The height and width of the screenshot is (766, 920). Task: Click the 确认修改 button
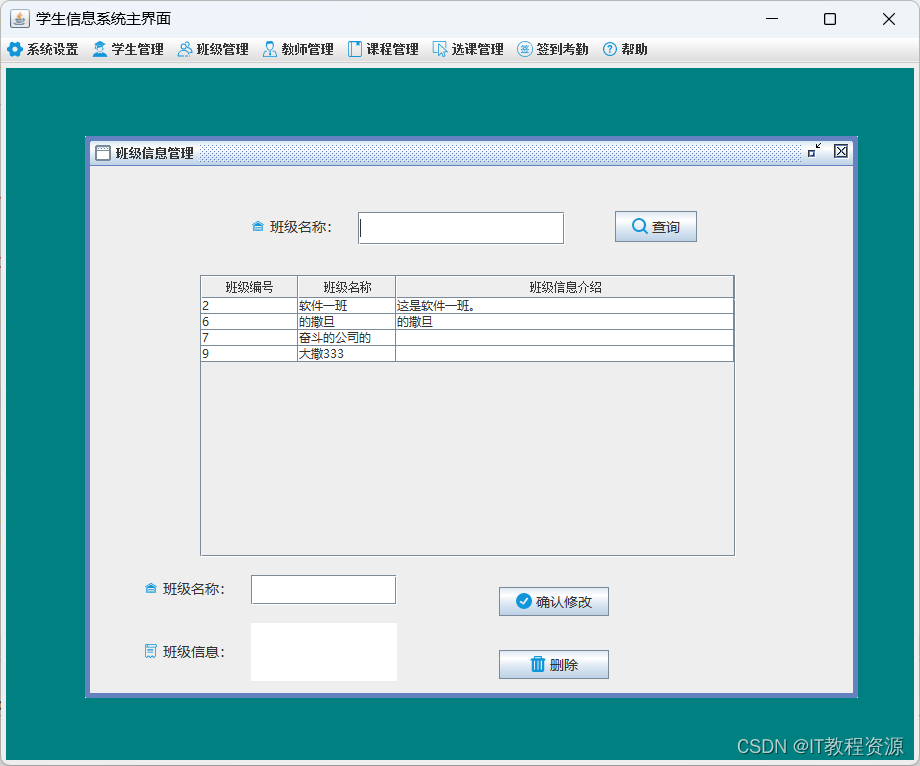(x=553, y=601)
